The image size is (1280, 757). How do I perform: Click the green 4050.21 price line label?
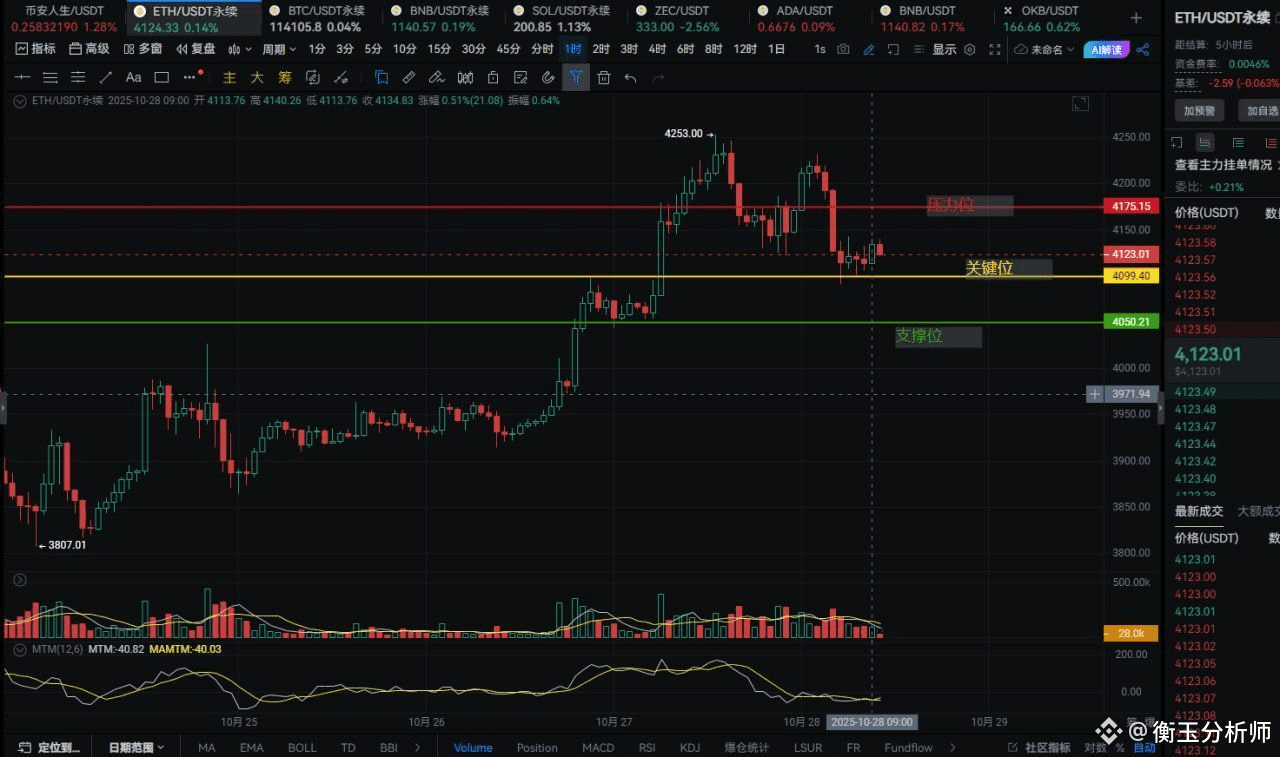click(x=1131, y=322)
